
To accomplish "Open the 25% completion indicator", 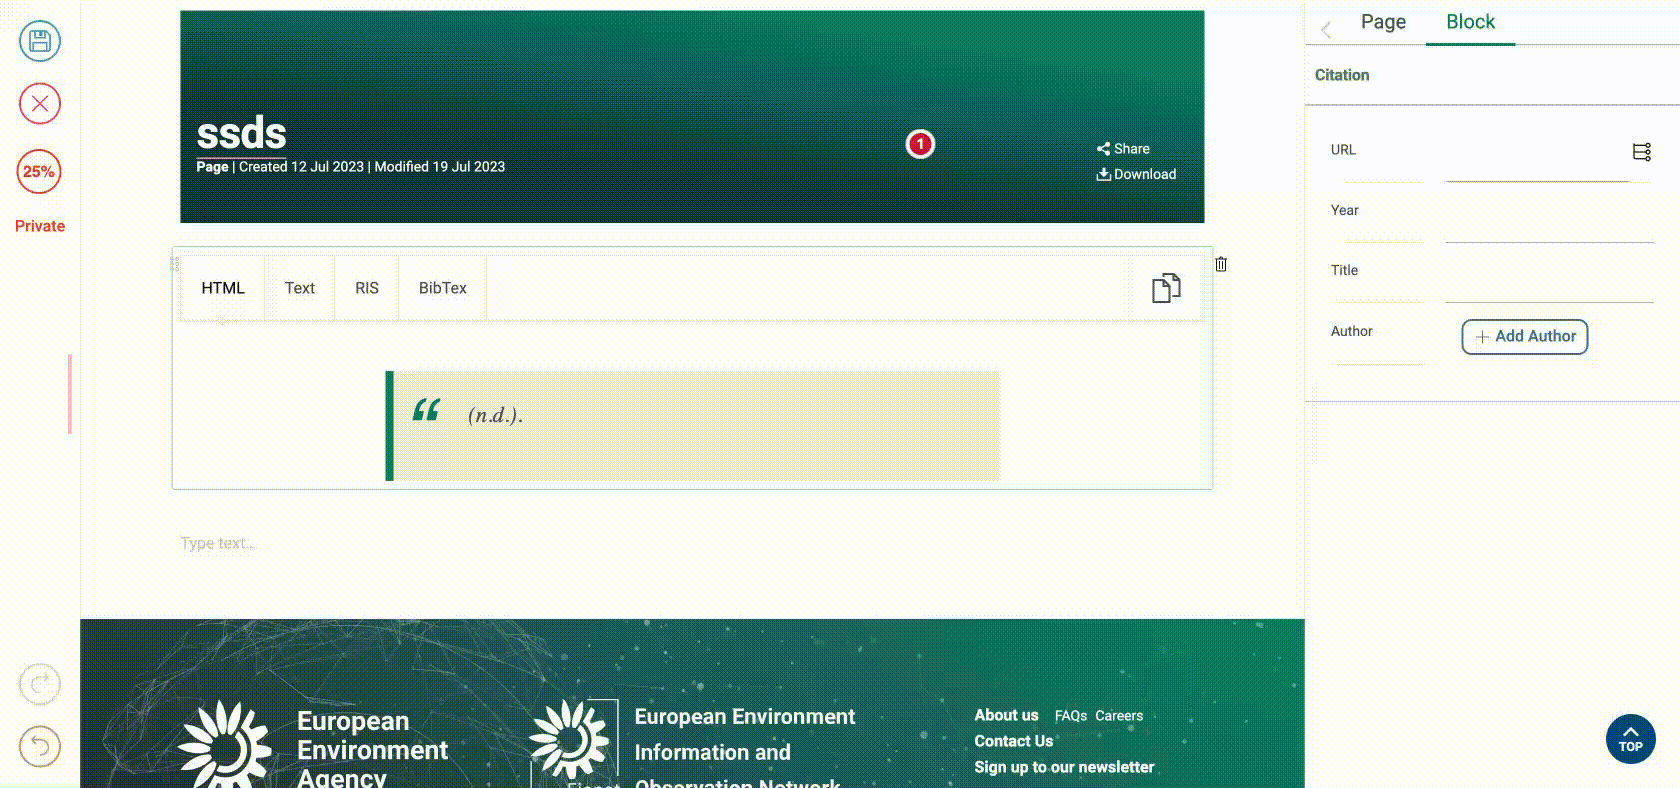I will pos(39,171).
